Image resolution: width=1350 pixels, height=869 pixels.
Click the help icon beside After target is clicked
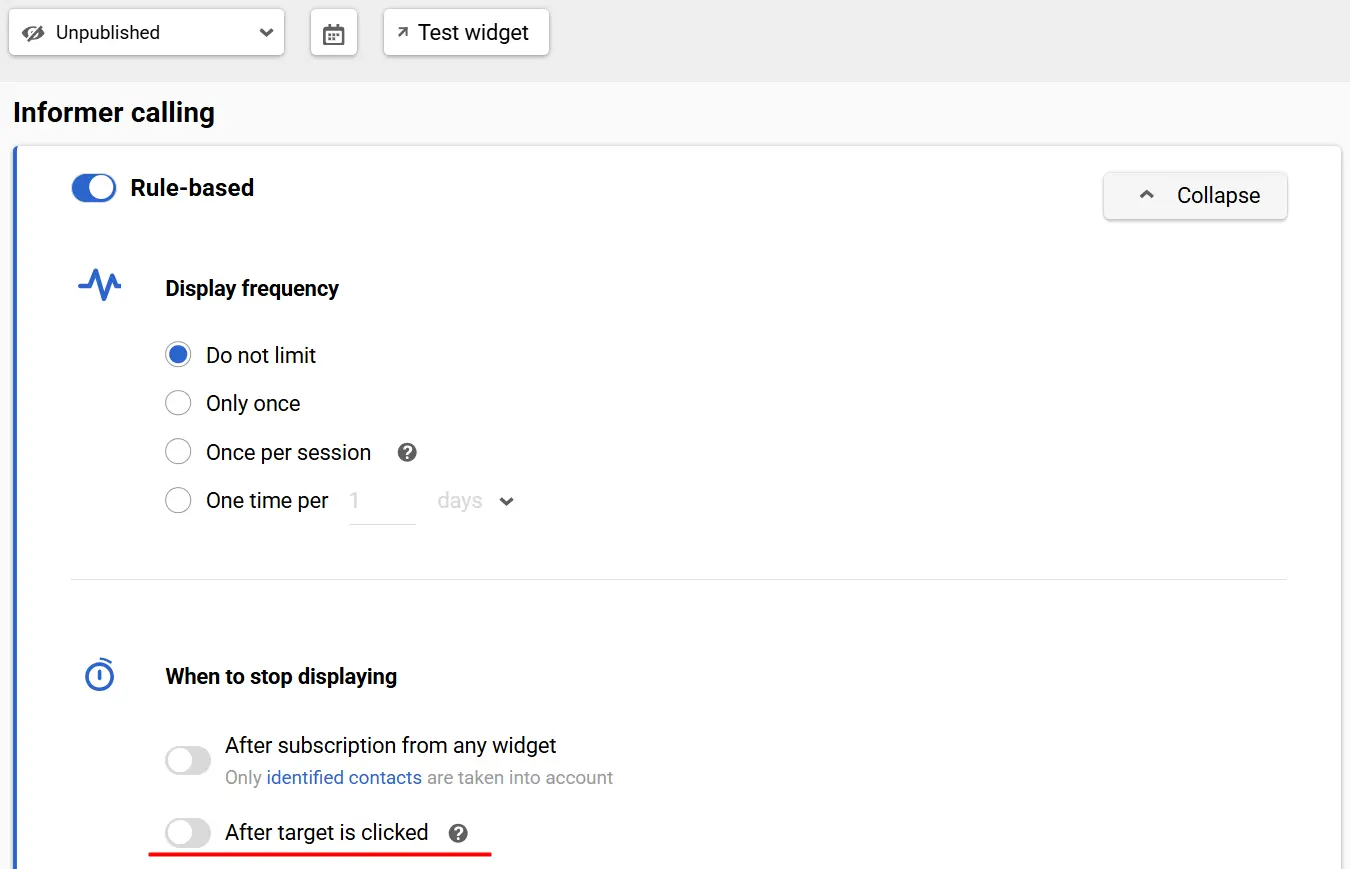coord(458,833)
